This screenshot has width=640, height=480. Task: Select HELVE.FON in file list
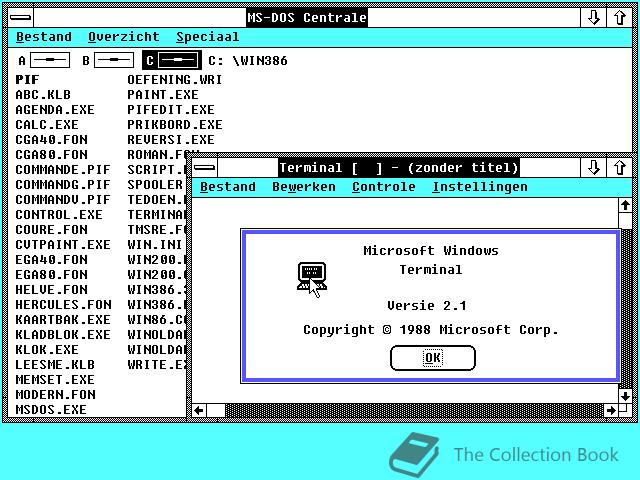coord(51,290)
